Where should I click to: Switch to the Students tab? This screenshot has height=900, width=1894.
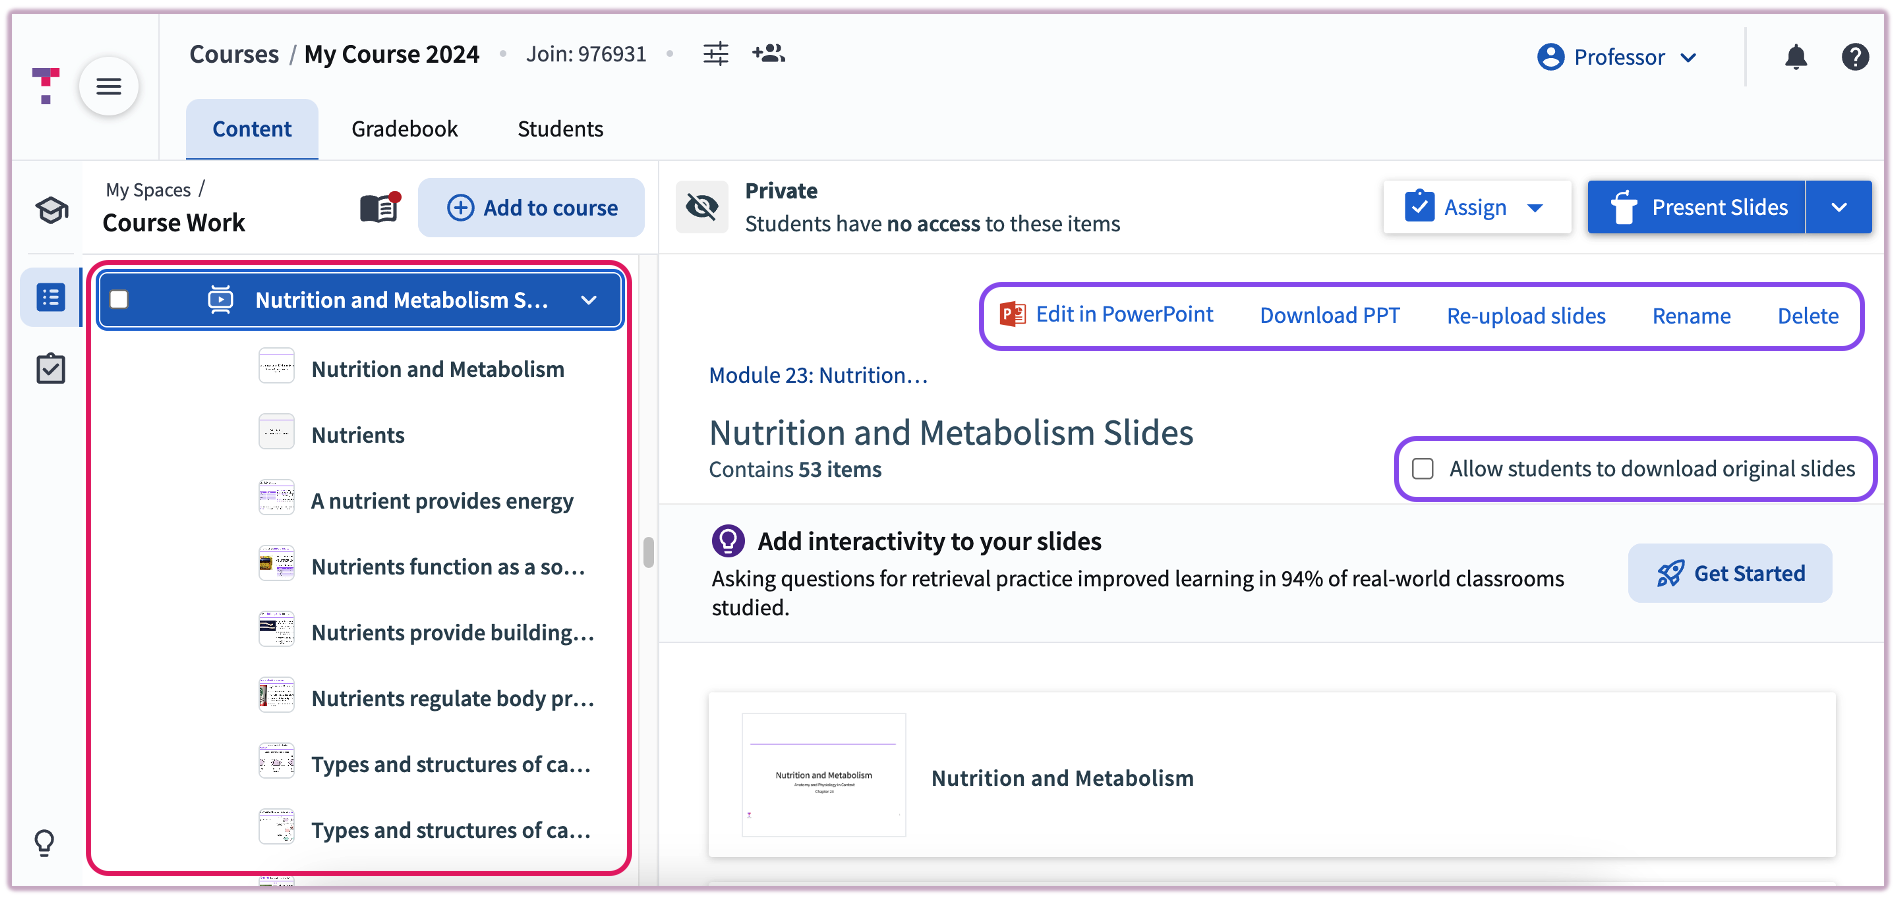(x=560, y=129)
